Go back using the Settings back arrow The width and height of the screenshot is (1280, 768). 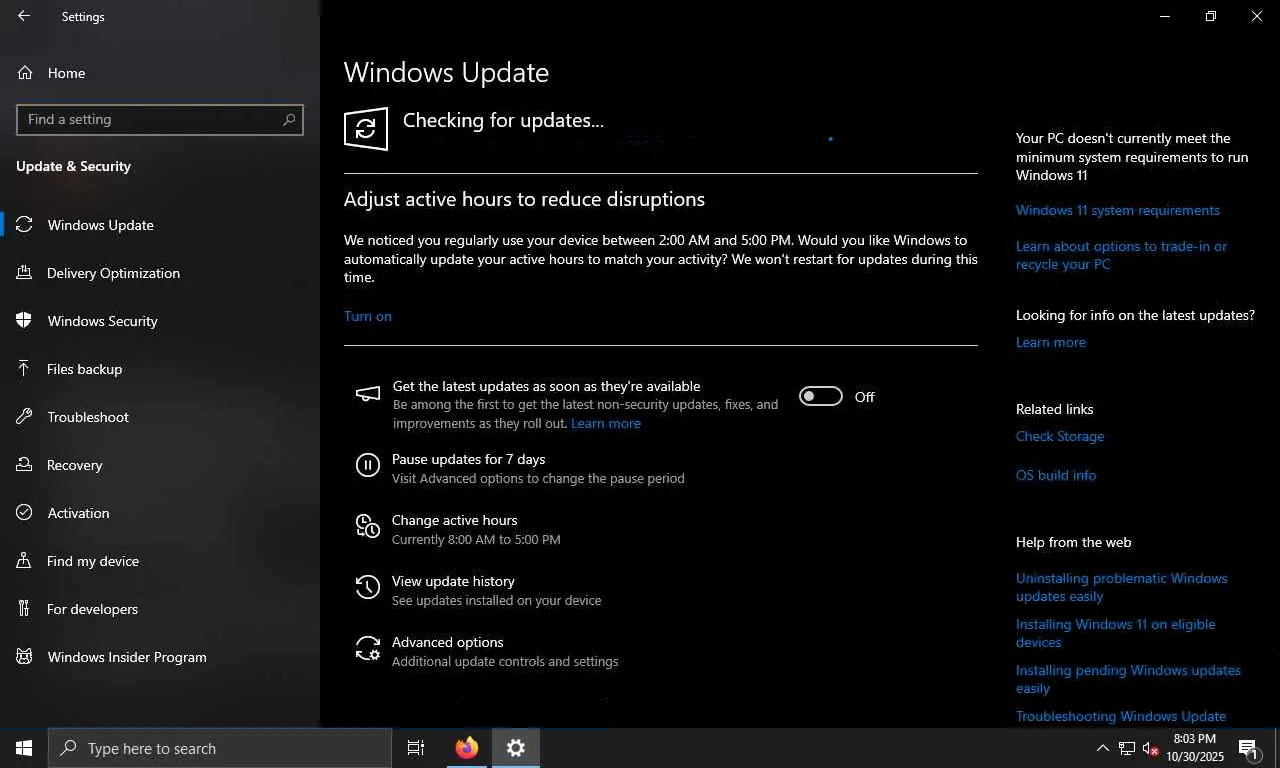click(x=24, y=16)
